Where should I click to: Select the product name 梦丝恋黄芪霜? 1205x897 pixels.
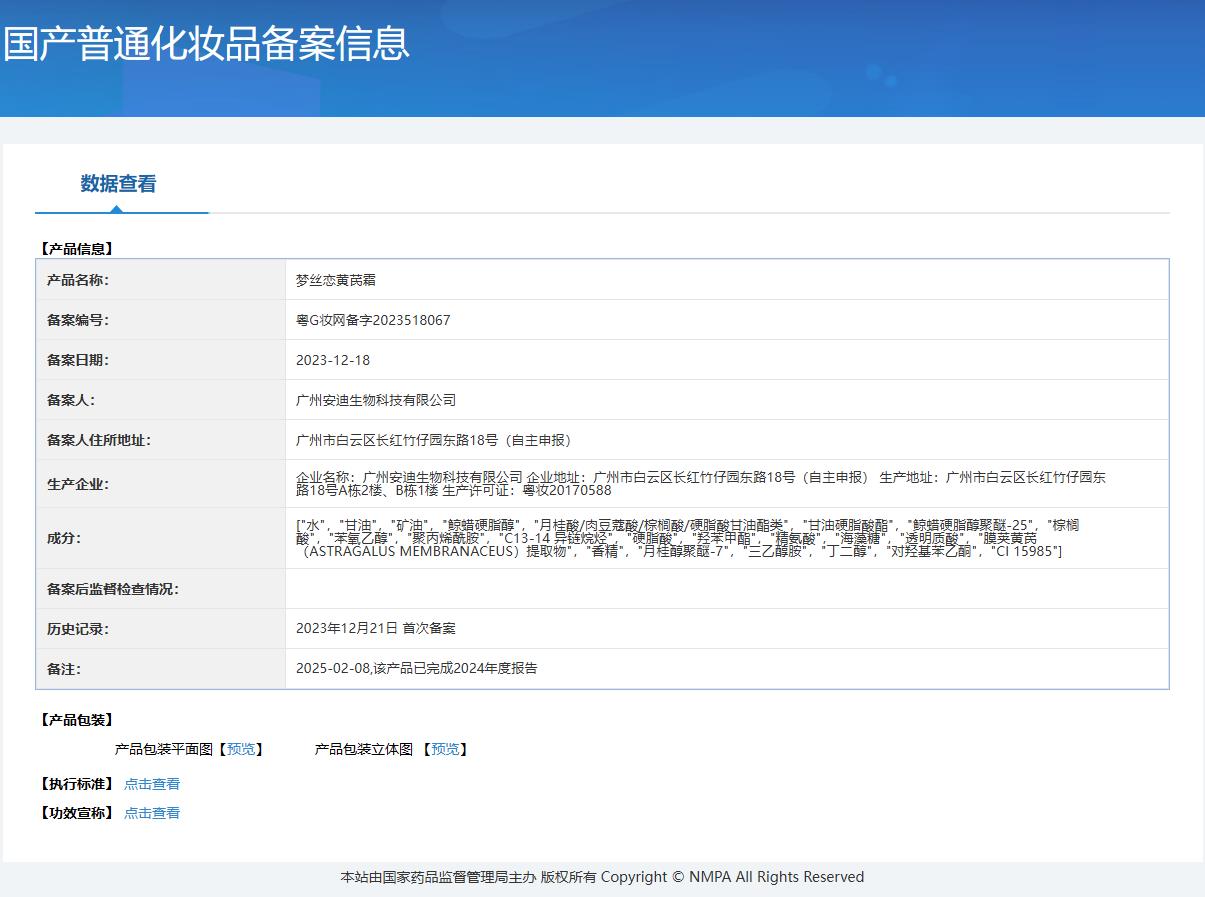(x=336, y=280)
